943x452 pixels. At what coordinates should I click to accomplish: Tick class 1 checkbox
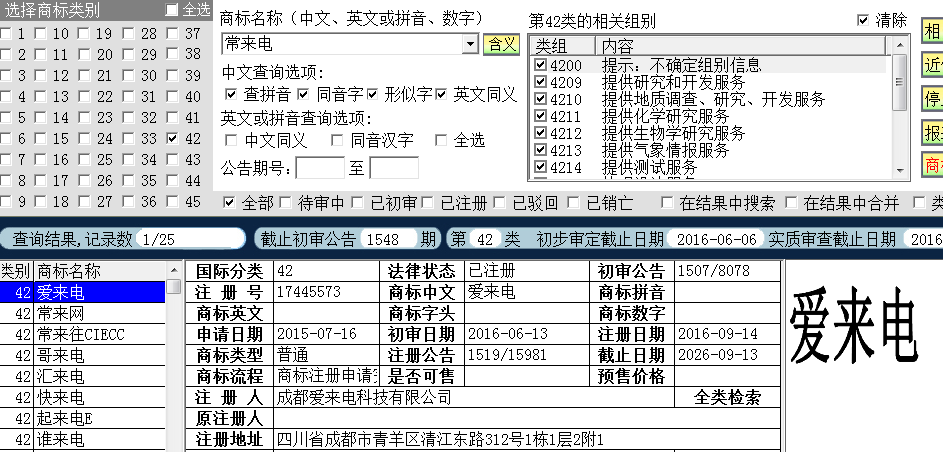(x=5, y=34)
